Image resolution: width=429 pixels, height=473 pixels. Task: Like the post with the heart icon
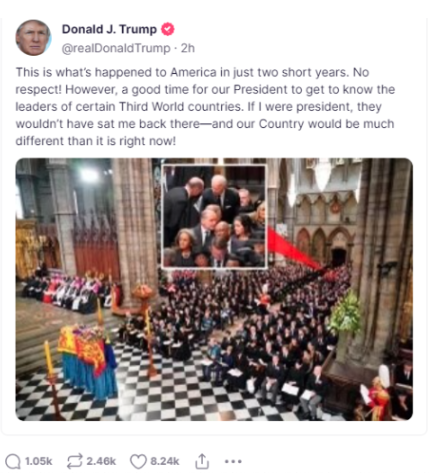[x=138, y=462]
